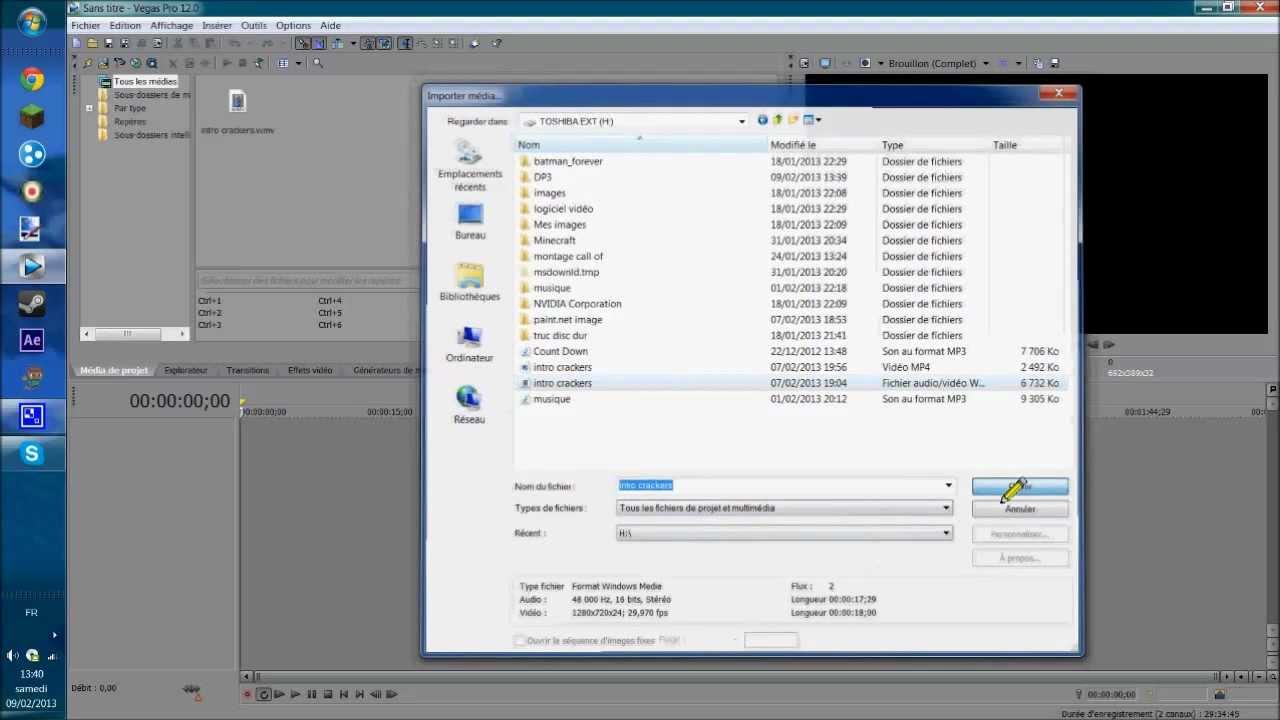
Task: Click Ouvrir button in import dialog
Action: 1020,486
